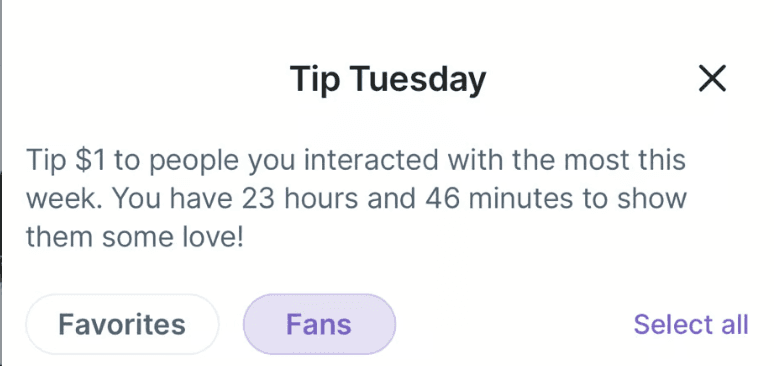Dismiss the popup using the cross icon
Viewport: 774px width, 366px height.
tap(712, 79)
